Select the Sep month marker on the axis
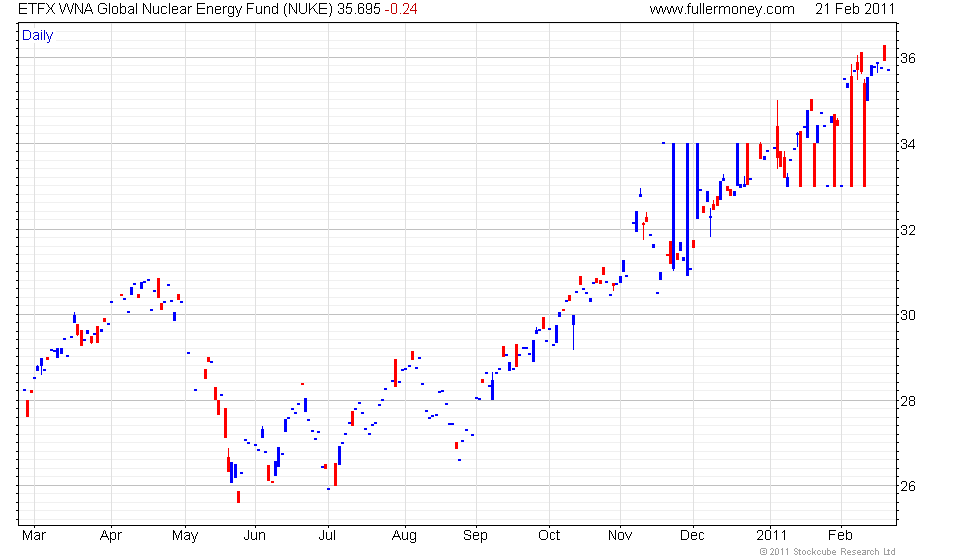Screen dimensions: 980x560 475,534
